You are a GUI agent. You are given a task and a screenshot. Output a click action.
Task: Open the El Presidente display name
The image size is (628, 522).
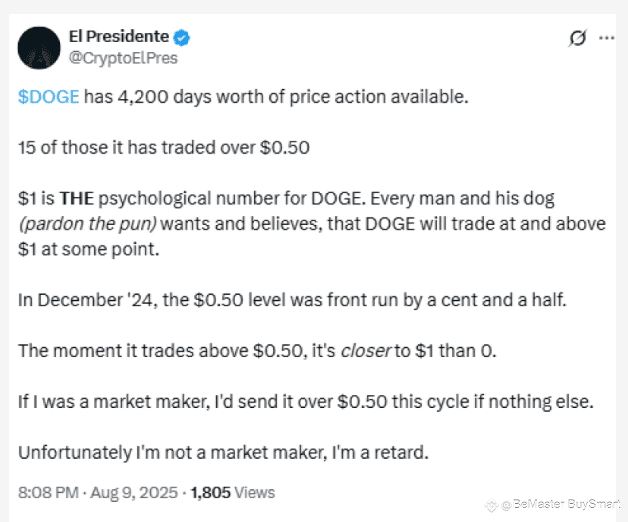tap(119, 37)
